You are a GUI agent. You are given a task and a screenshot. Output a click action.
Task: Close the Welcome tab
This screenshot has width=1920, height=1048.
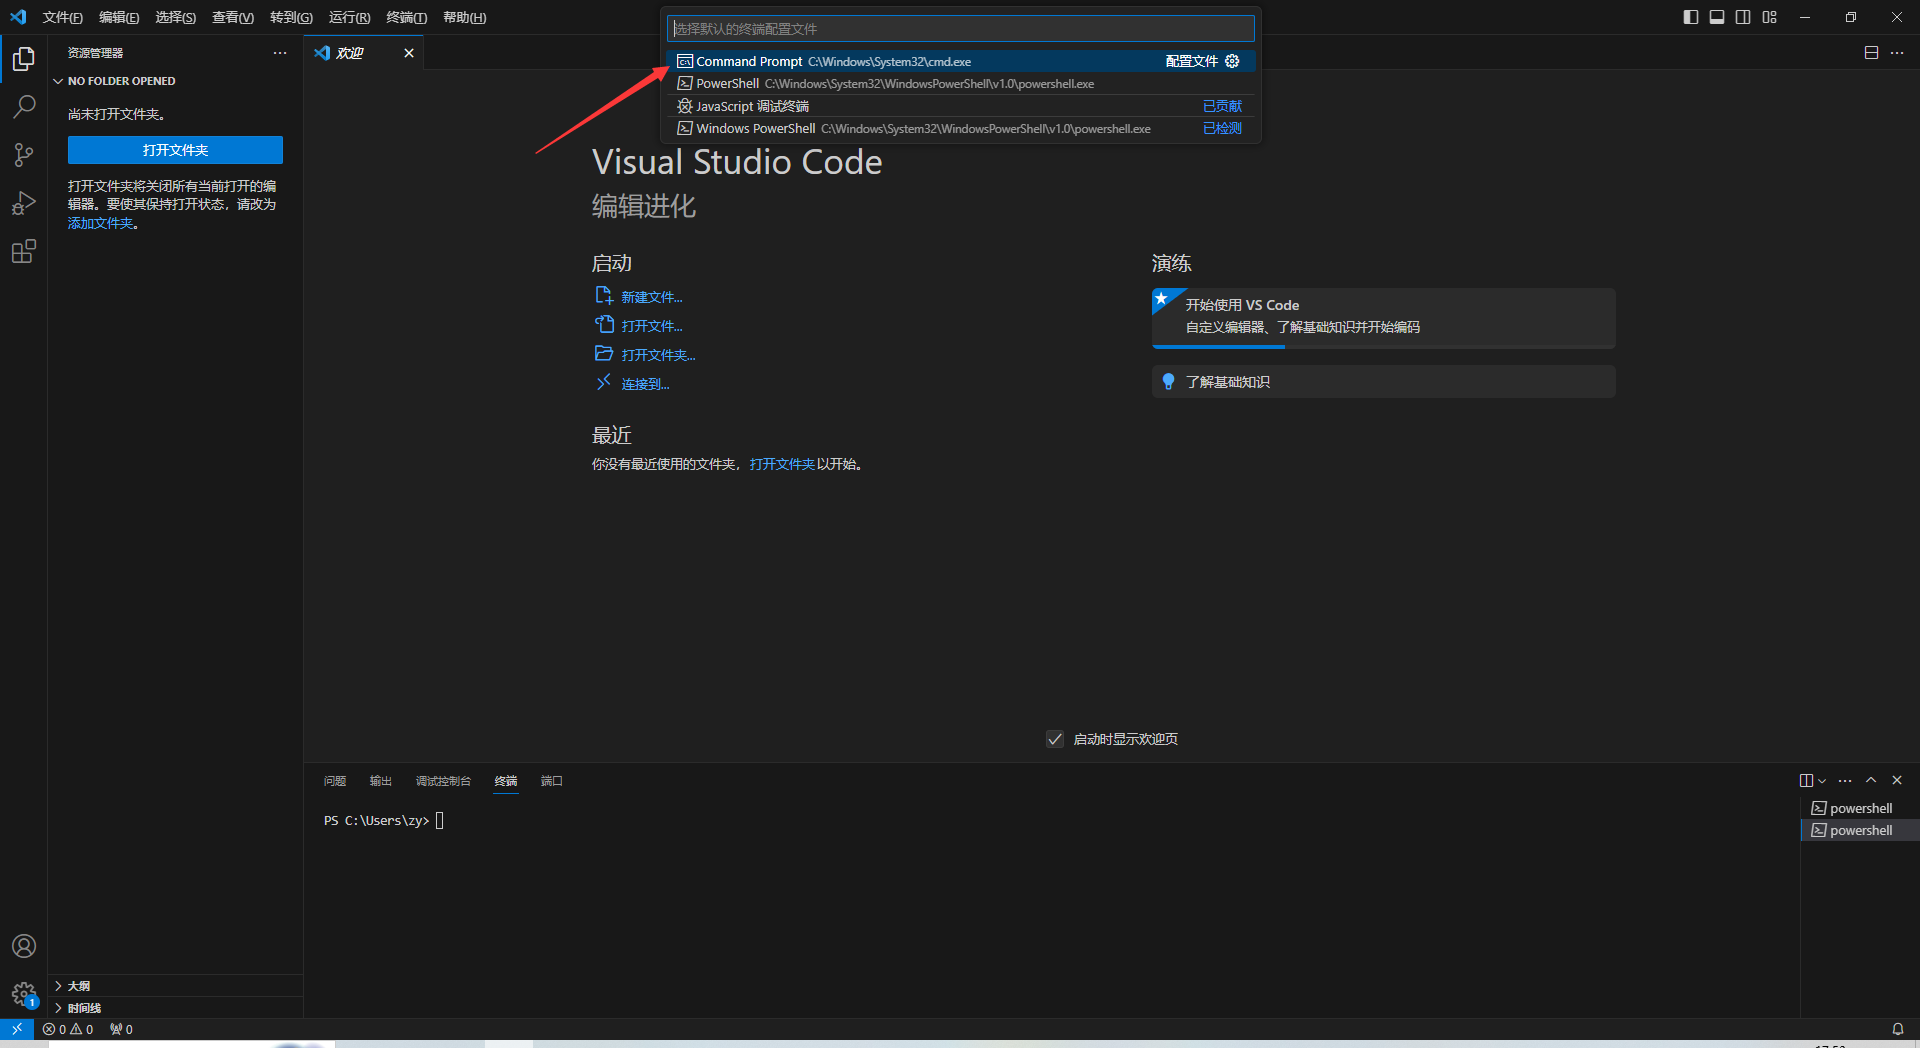pyautogui.click(x=409, y=53)
